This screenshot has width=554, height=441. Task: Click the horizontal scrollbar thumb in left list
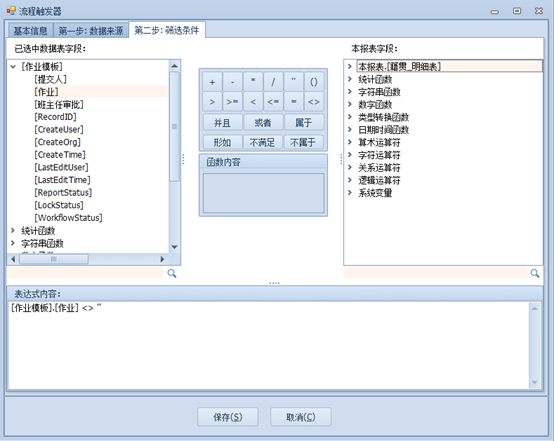pyautogui.click(x=53, y=259)
